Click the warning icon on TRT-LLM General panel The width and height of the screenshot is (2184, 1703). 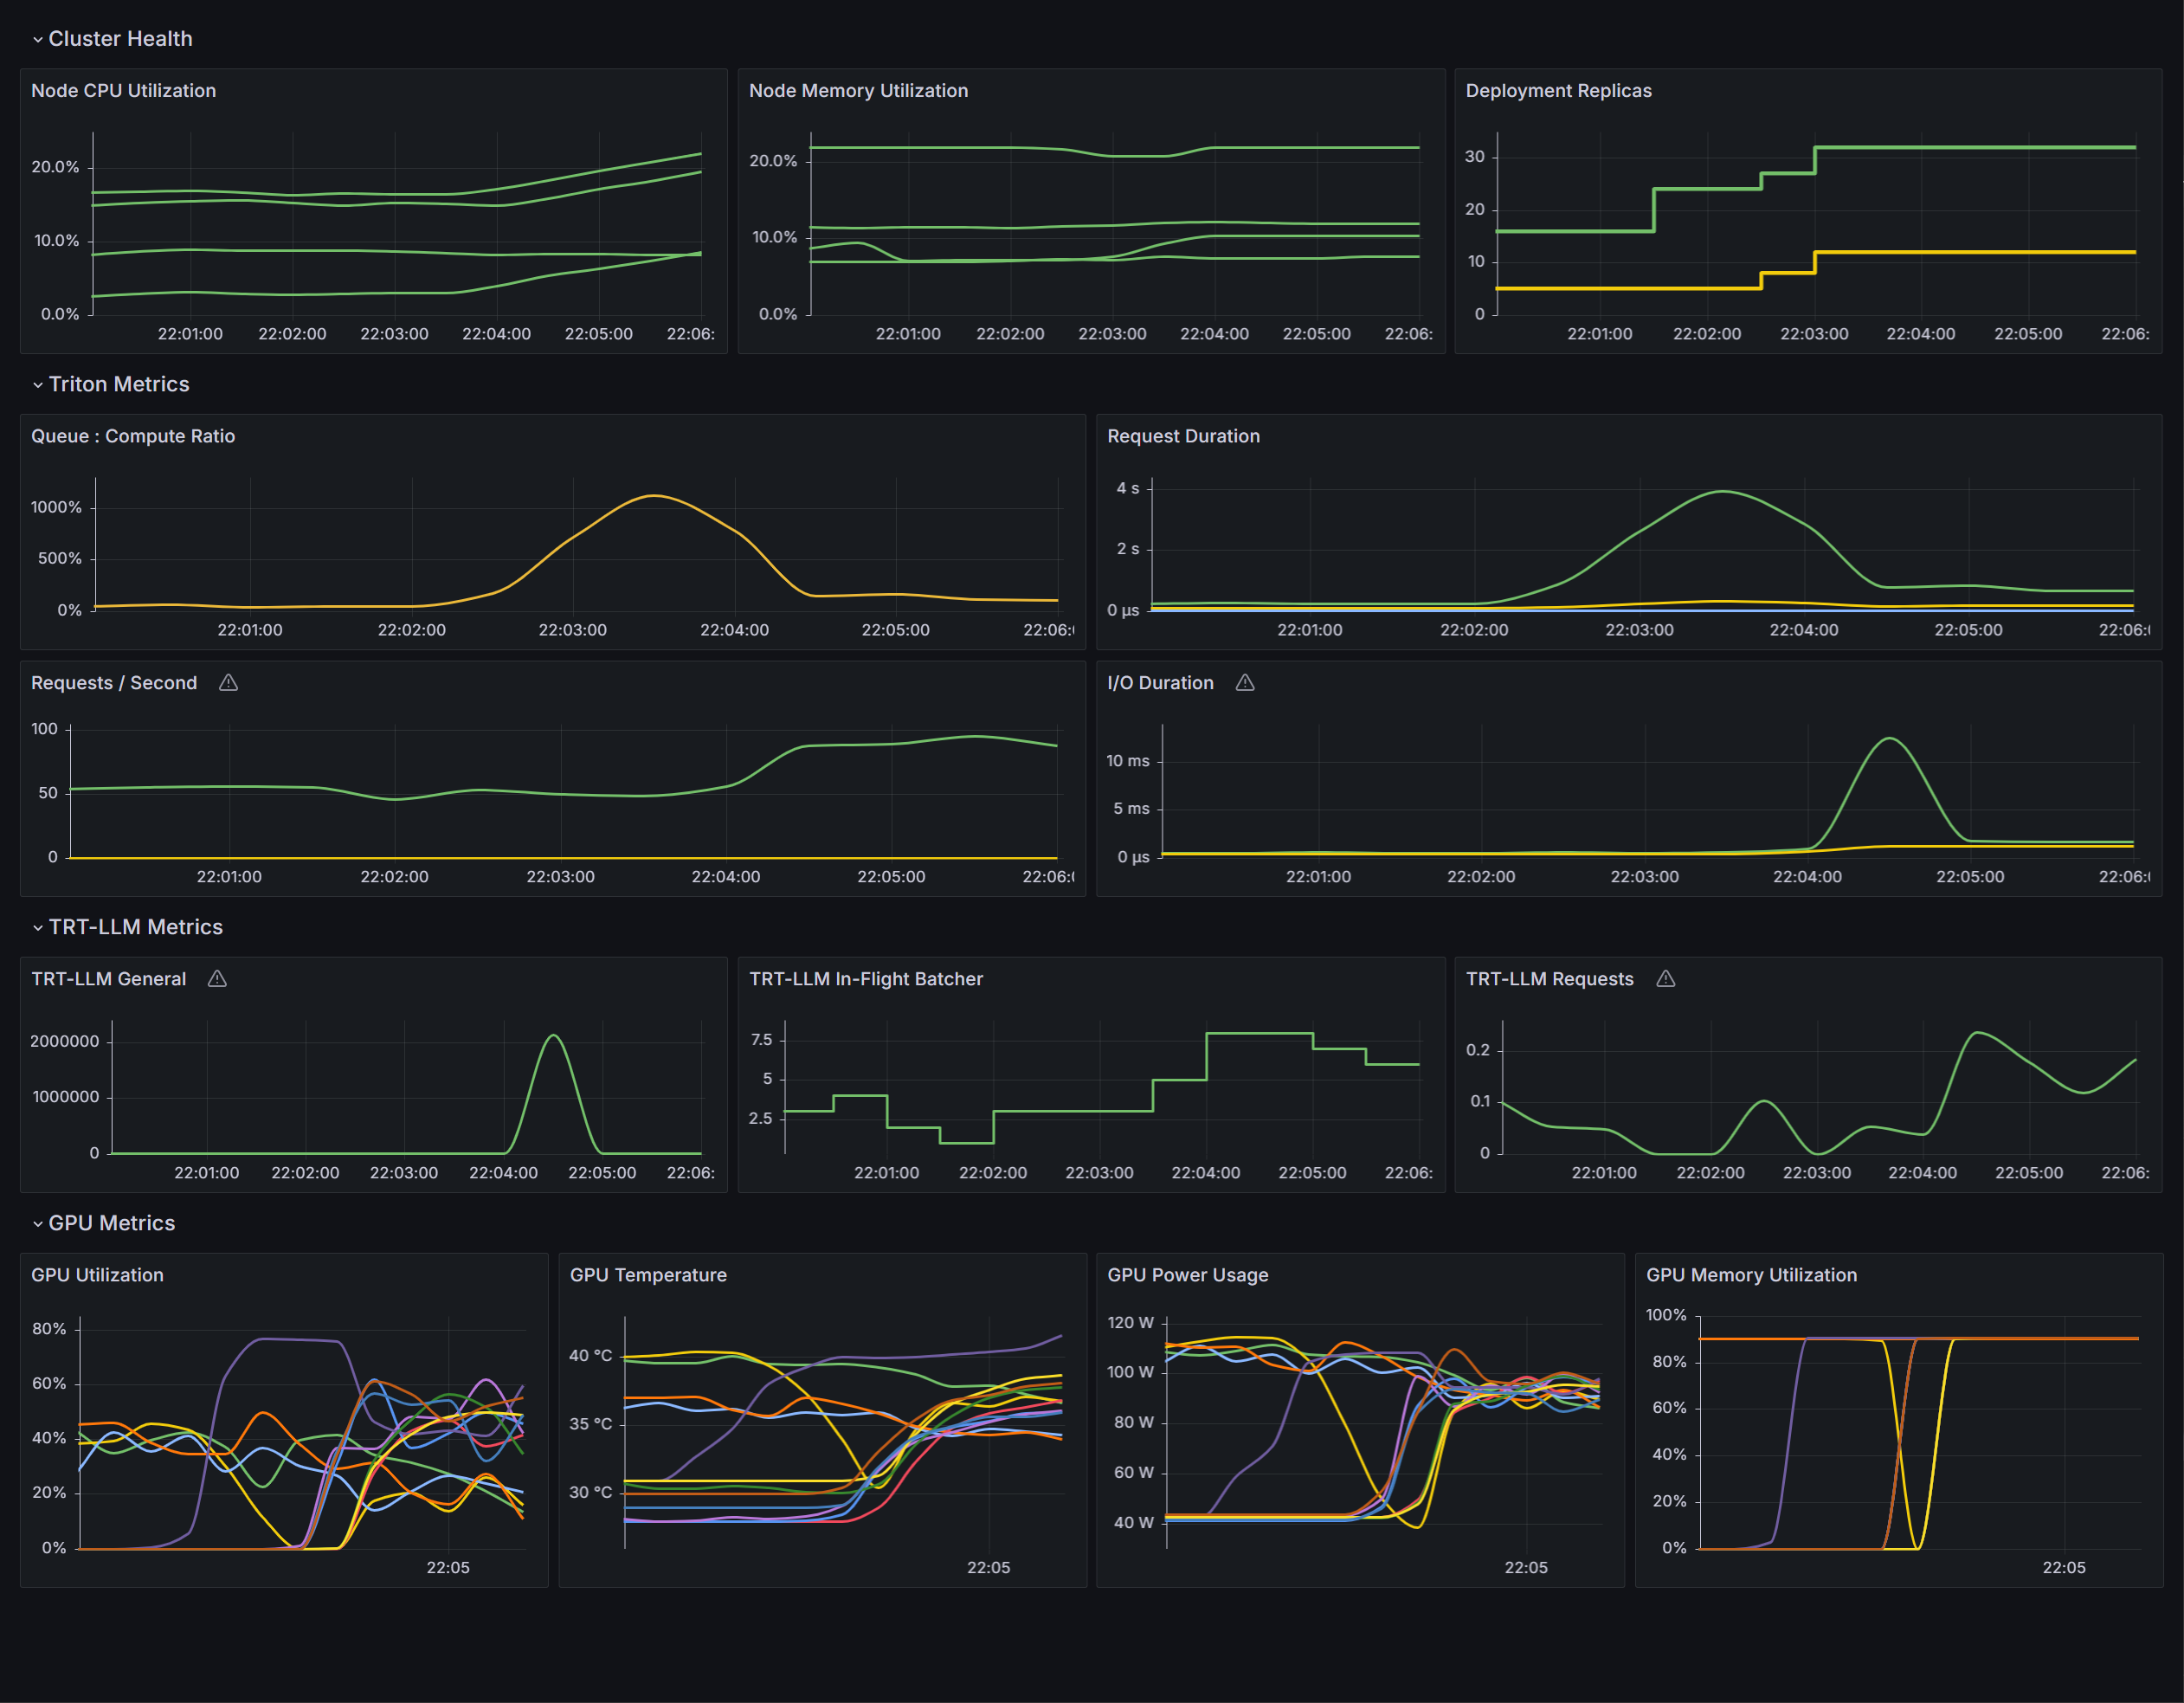[x=217, y=979]
